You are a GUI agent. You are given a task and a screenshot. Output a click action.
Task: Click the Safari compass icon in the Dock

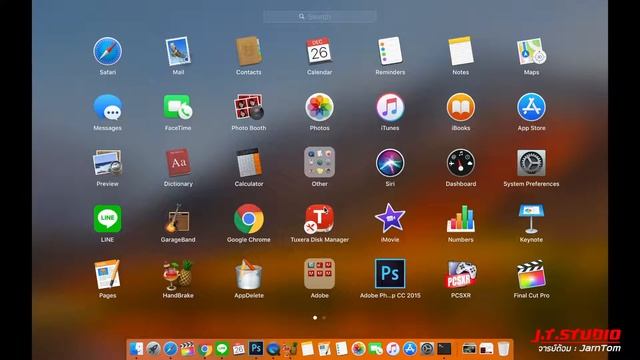point(170,349)
